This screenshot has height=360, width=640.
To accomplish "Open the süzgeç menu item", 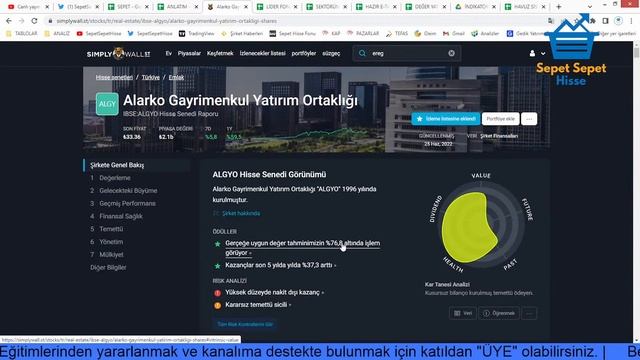I will (x=331, y=53).
